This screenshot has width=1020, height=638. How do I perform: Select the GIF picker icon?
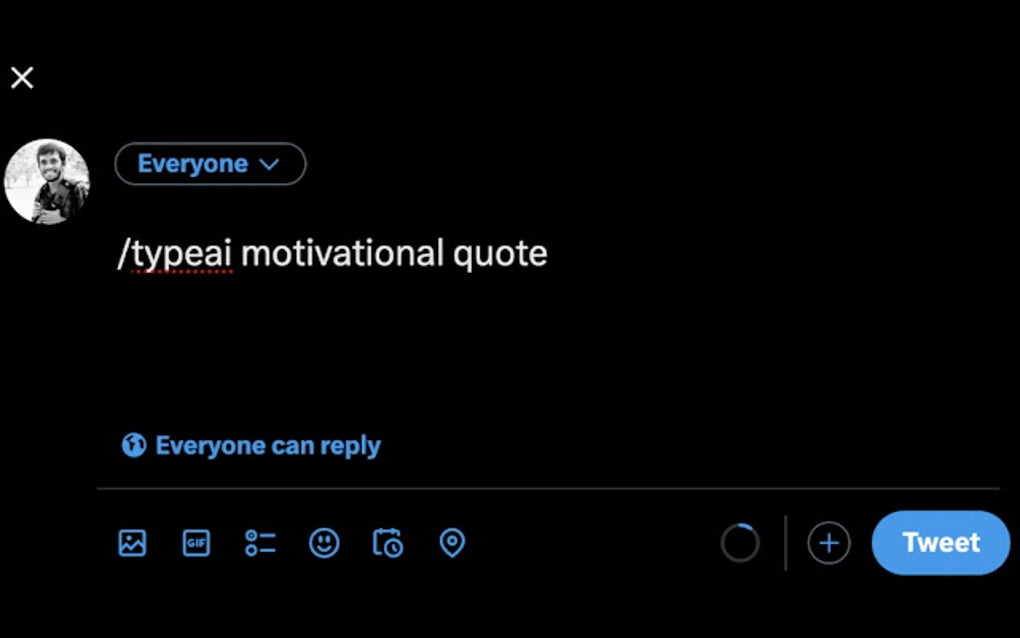[x=196, y=543]
